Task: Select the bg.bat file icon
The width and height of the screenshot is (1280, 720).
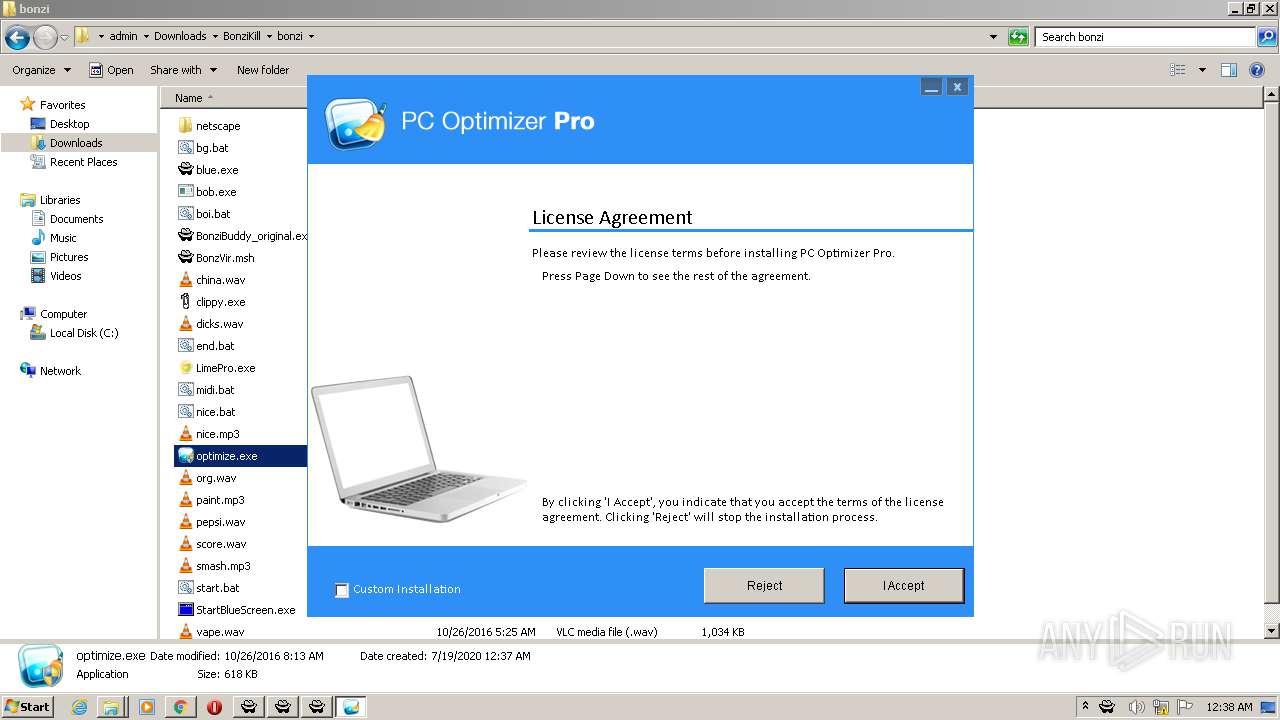Action: pyautogui.click(x=185, y=148)
